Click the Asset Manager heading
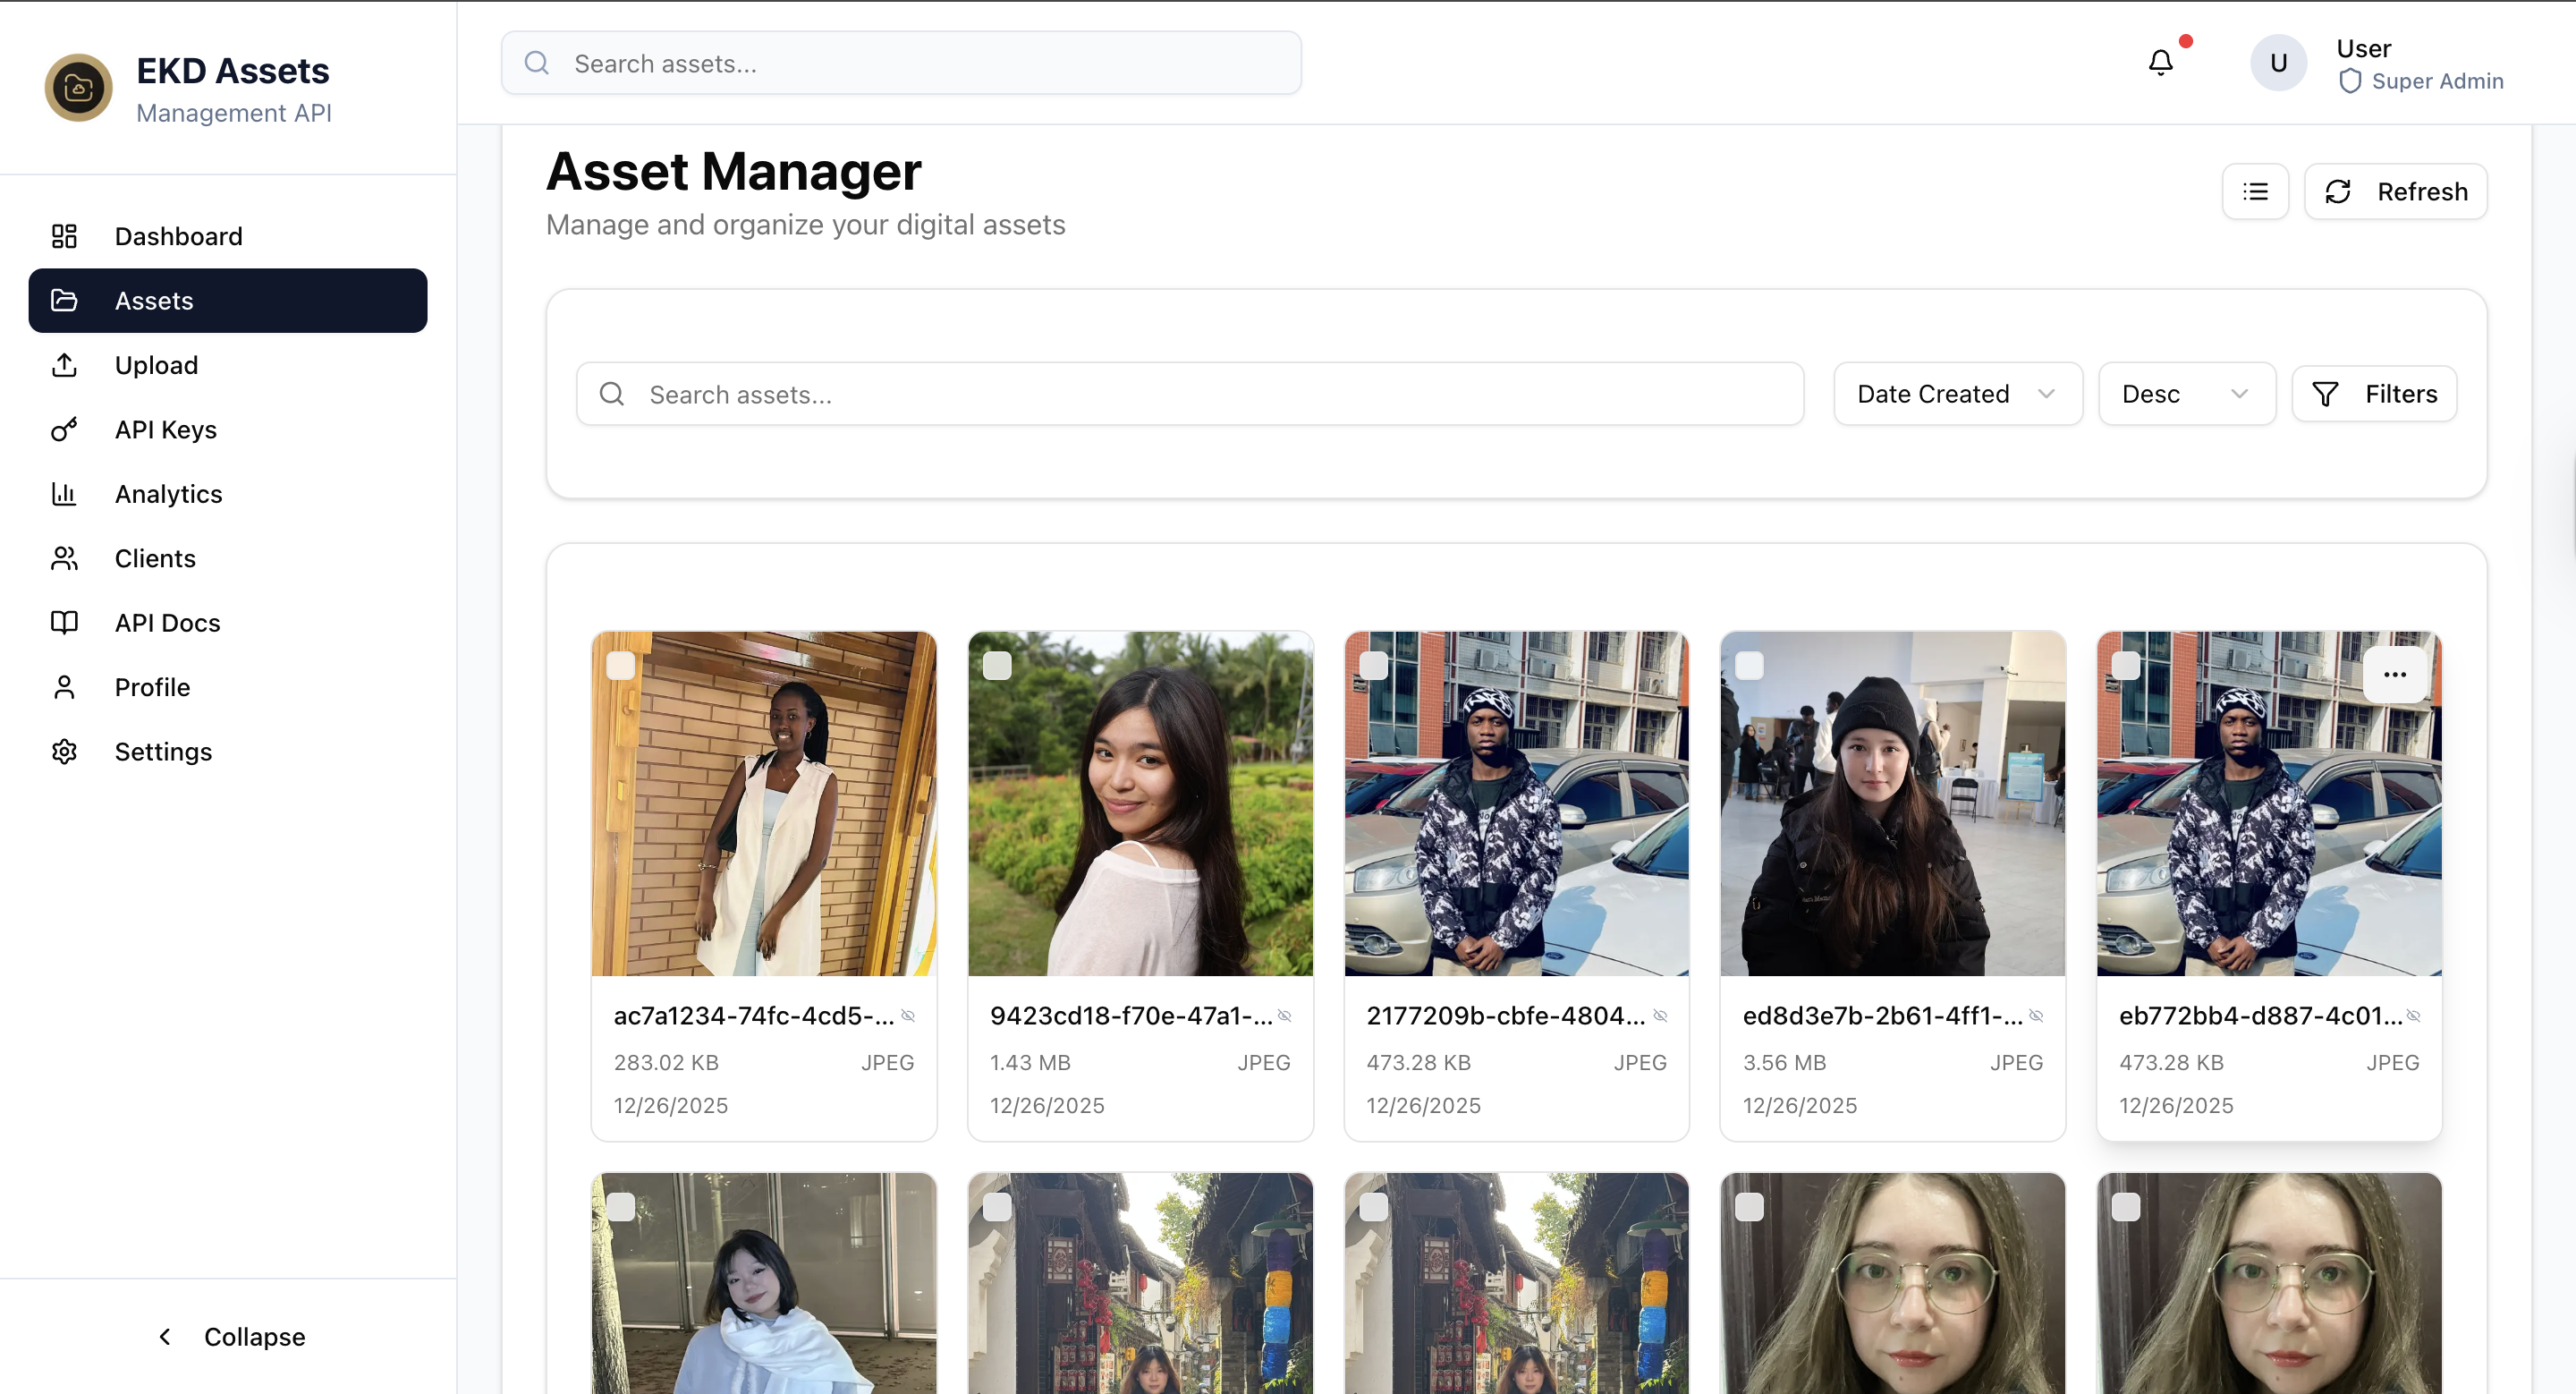The width and height of the screenshot is (2576, 1394). [x=734, y=171]
